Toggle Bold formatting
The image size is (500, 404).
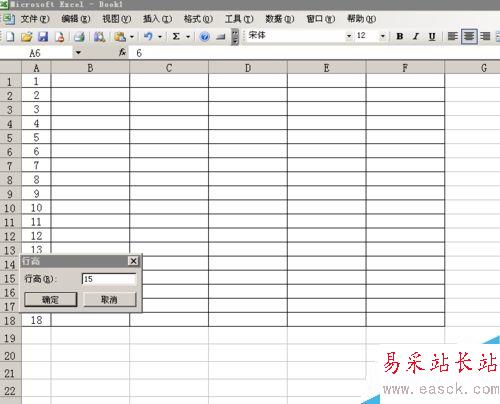(400, 36)
